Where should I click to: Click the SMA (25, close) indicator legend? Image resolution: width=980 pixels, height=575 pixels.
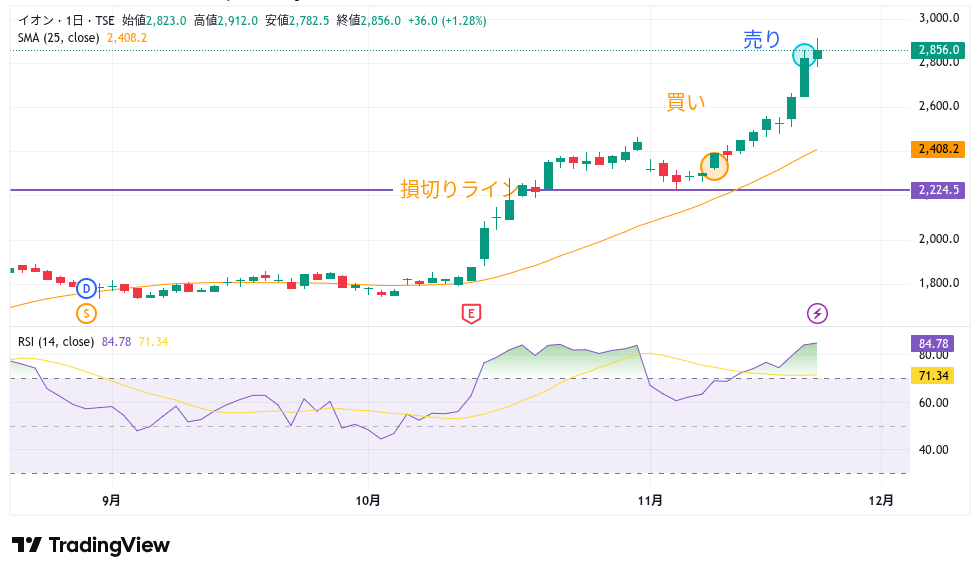tap(60, 38)
